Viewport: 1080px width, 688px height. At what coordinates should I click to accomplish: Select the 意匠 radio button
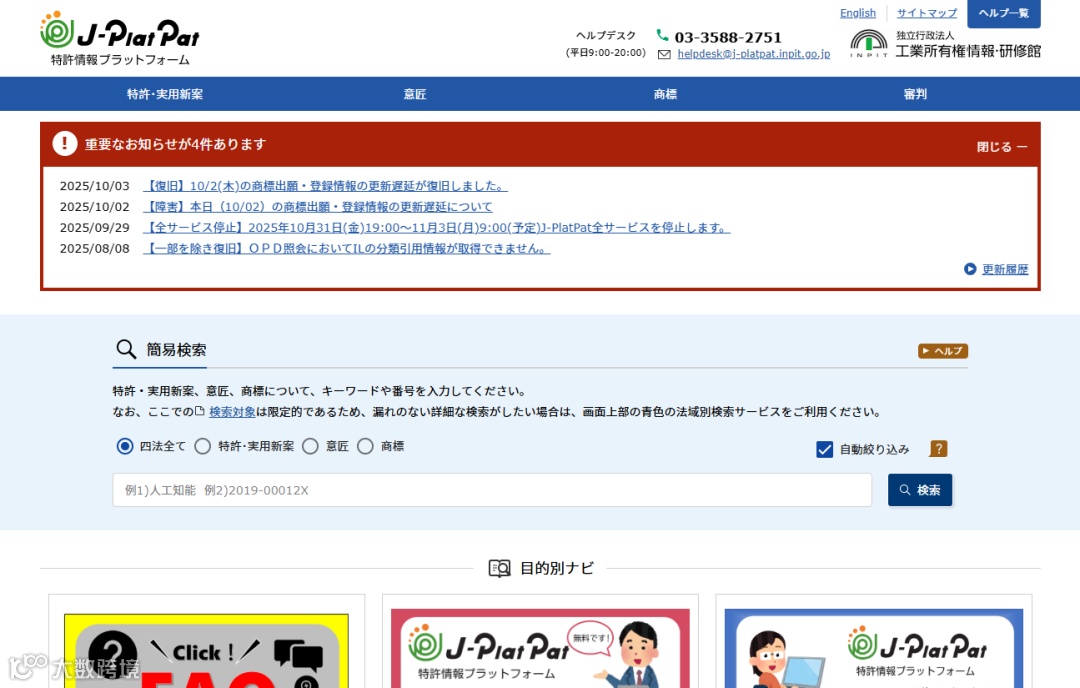click(311, 446)
